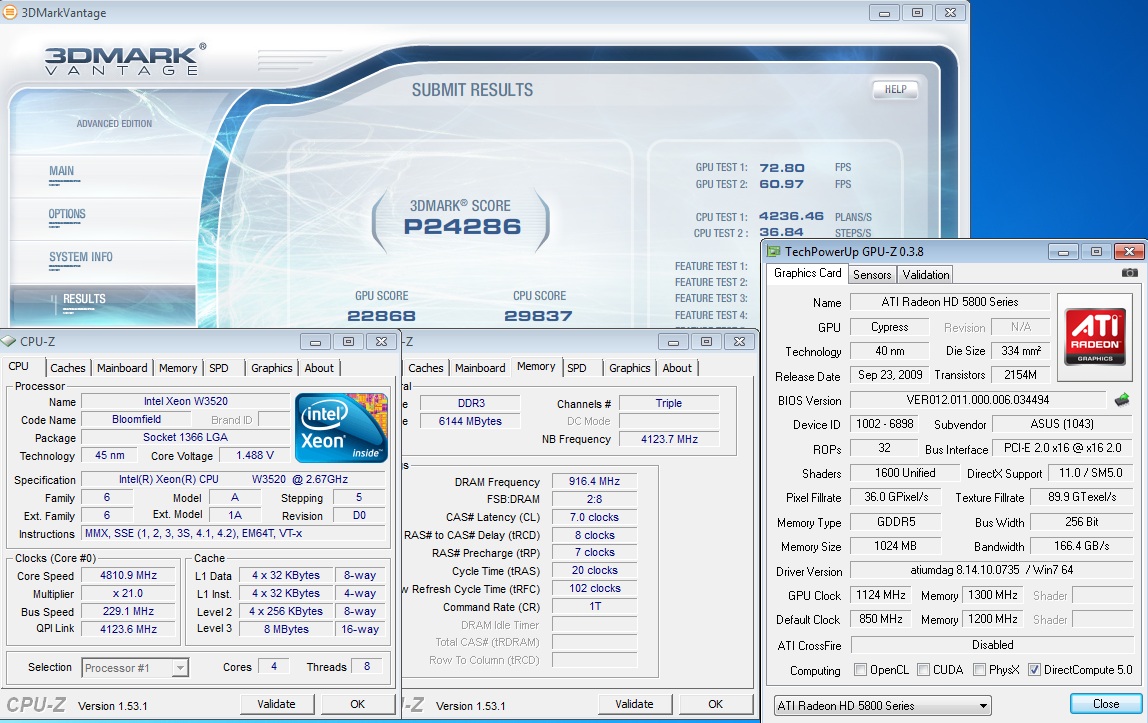Open the About tab in front CPU-Z window
The height and width of the screenshot is (723, 1148).
(319, 368)
